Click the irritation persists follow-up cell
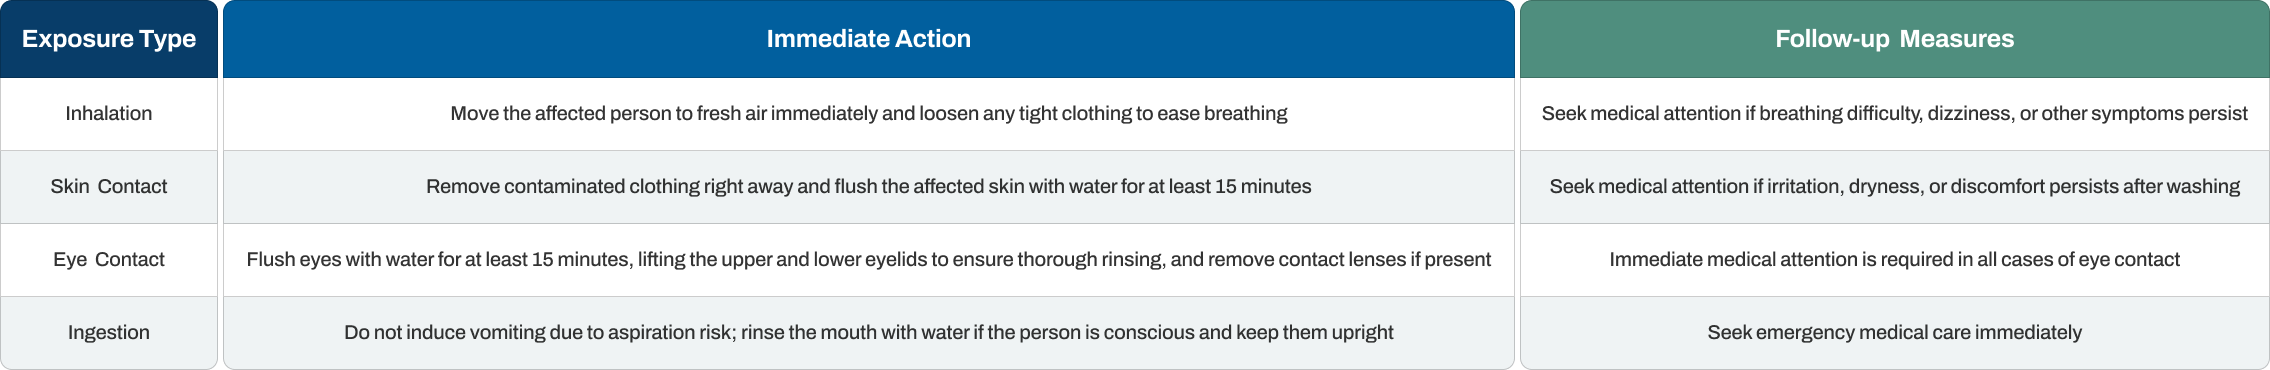The image size is (2270, 370). [x=1894, y=187]
